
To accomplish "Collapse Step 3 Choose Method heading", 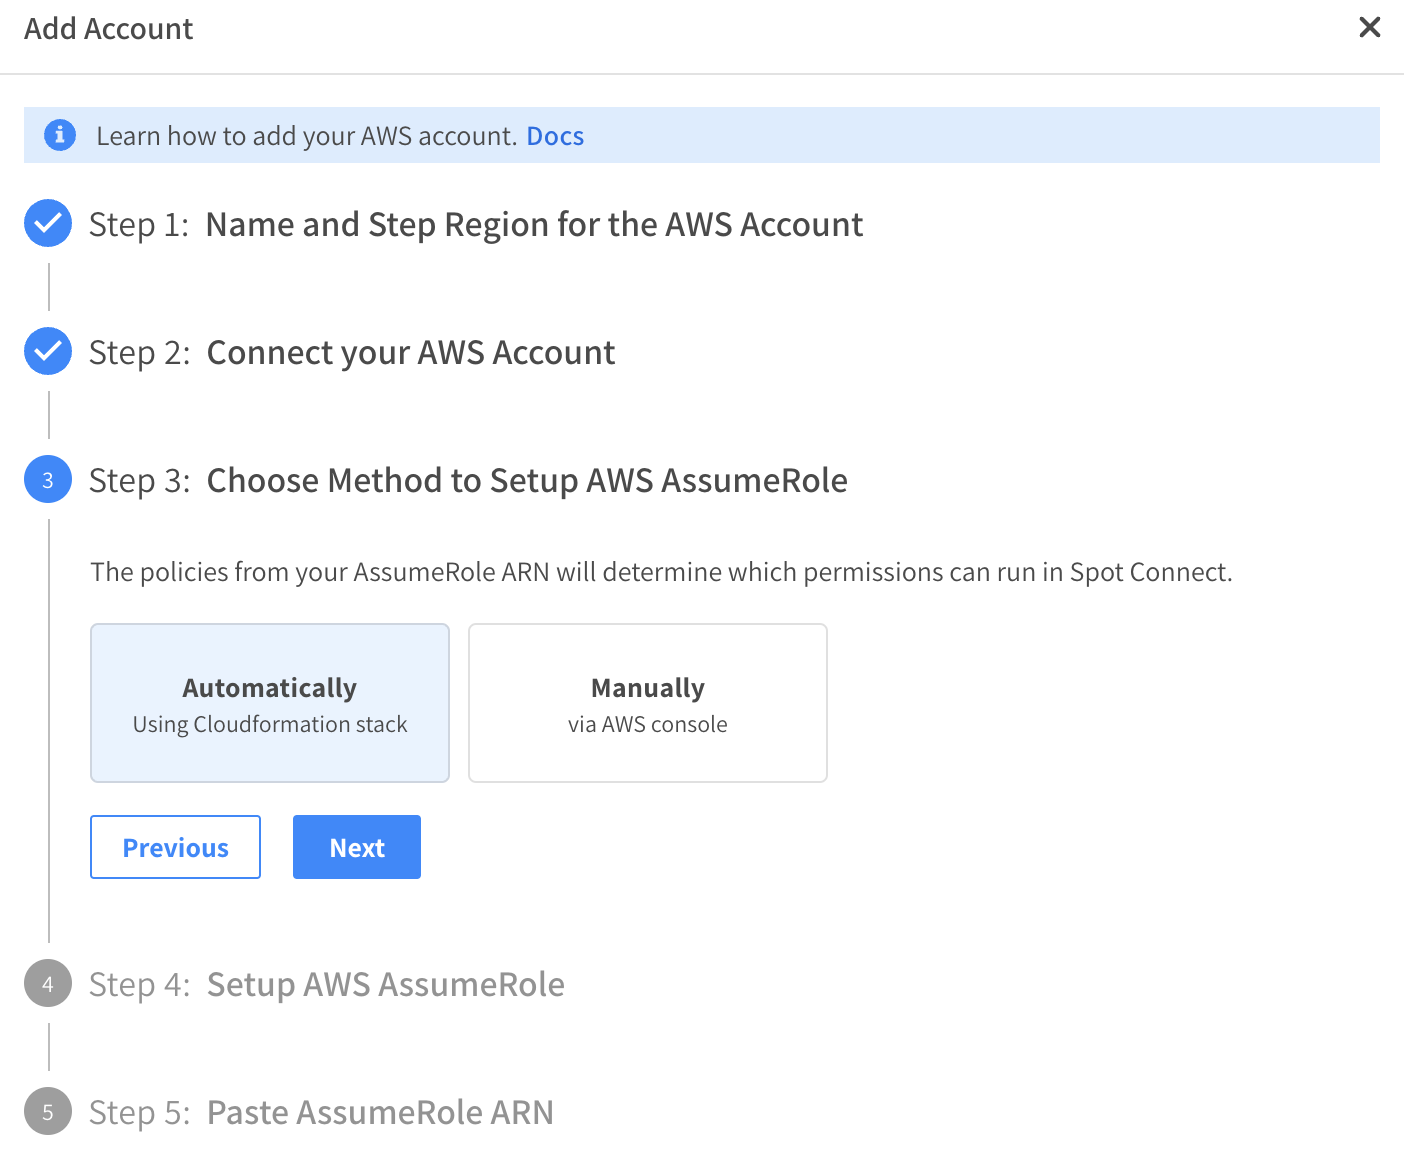I will coord(526,481).
